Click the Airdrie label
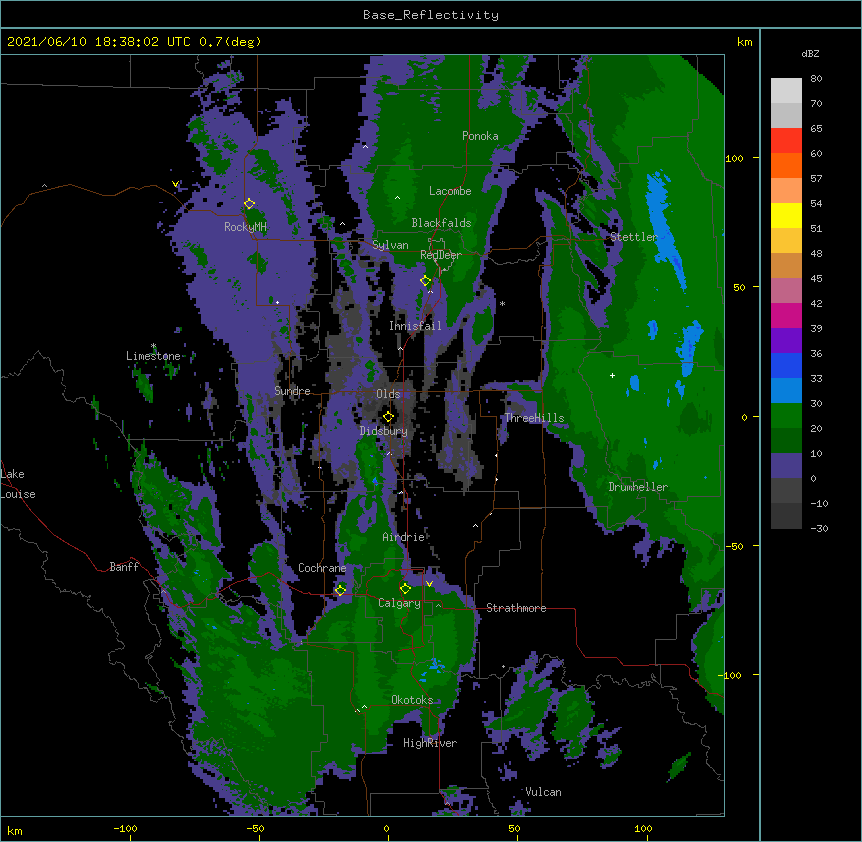The height and width of the screenshot is (842, 862). coord(404,537)
